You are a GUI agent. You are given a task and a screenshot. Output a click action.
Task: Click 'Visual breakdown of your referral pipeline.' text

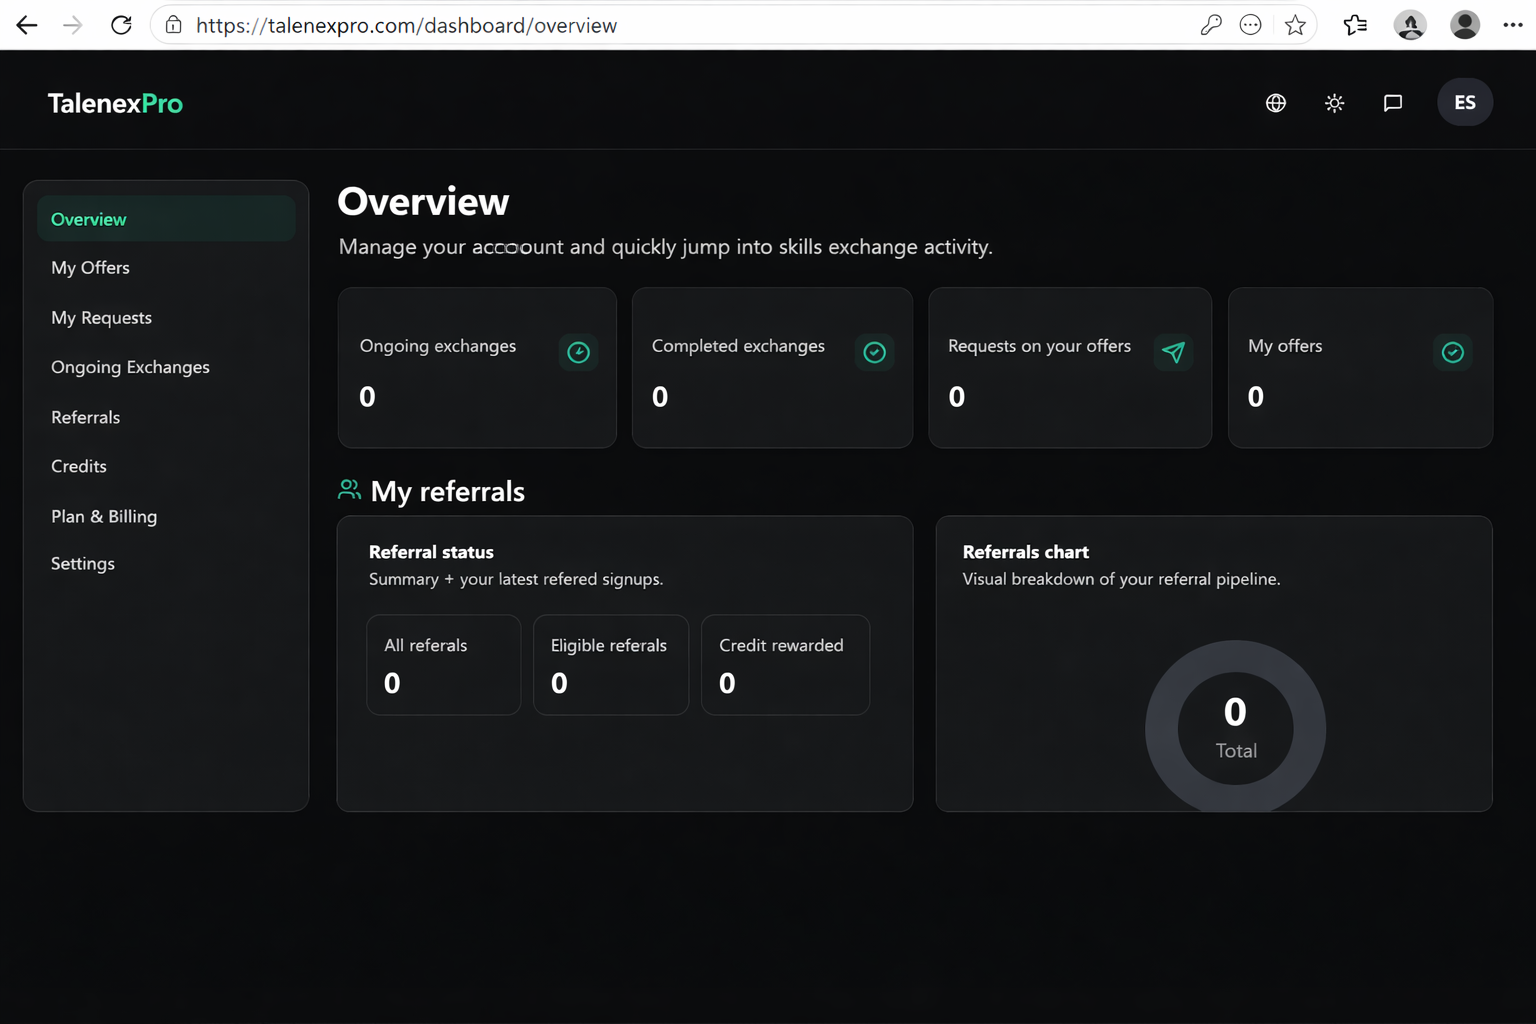[1121, 579]
